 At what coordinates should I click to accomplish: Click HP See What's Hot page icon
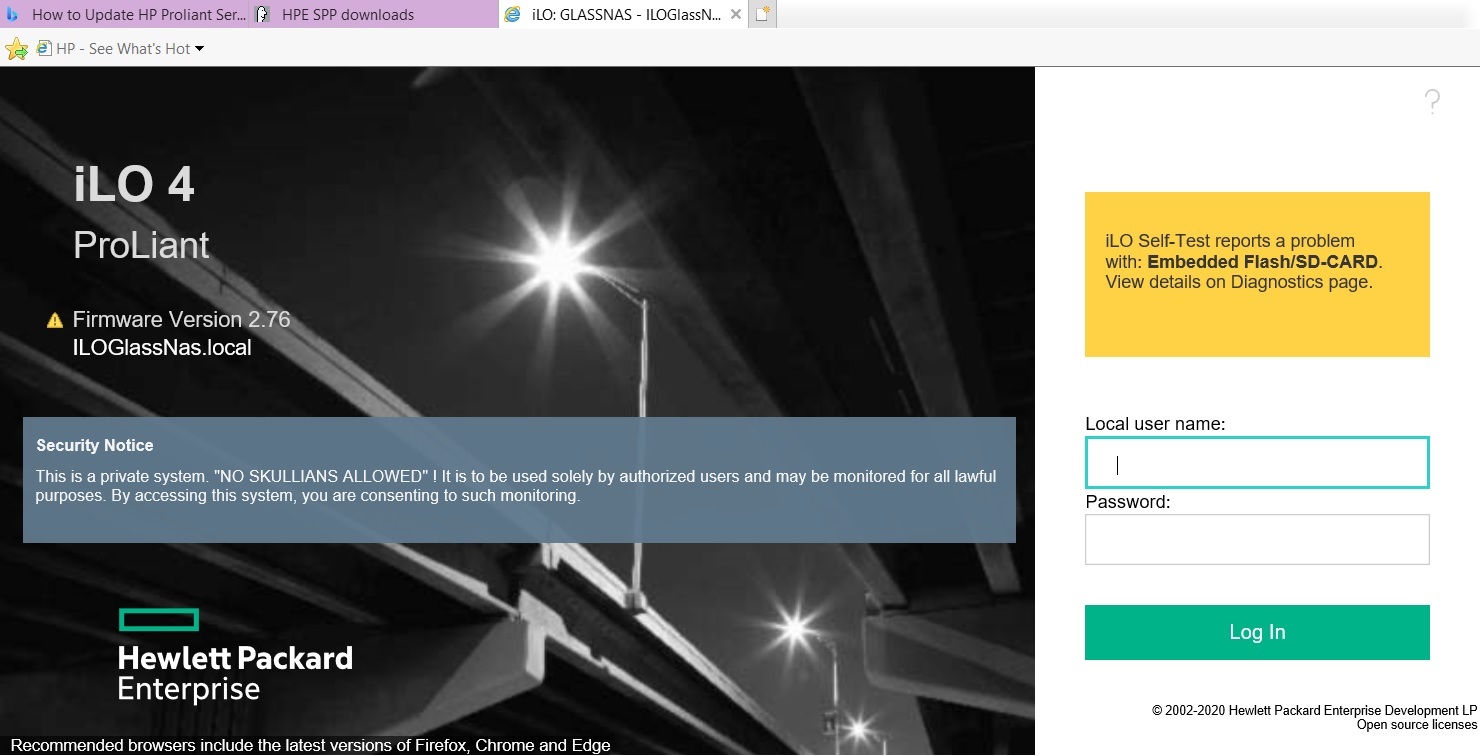point(44,48)
